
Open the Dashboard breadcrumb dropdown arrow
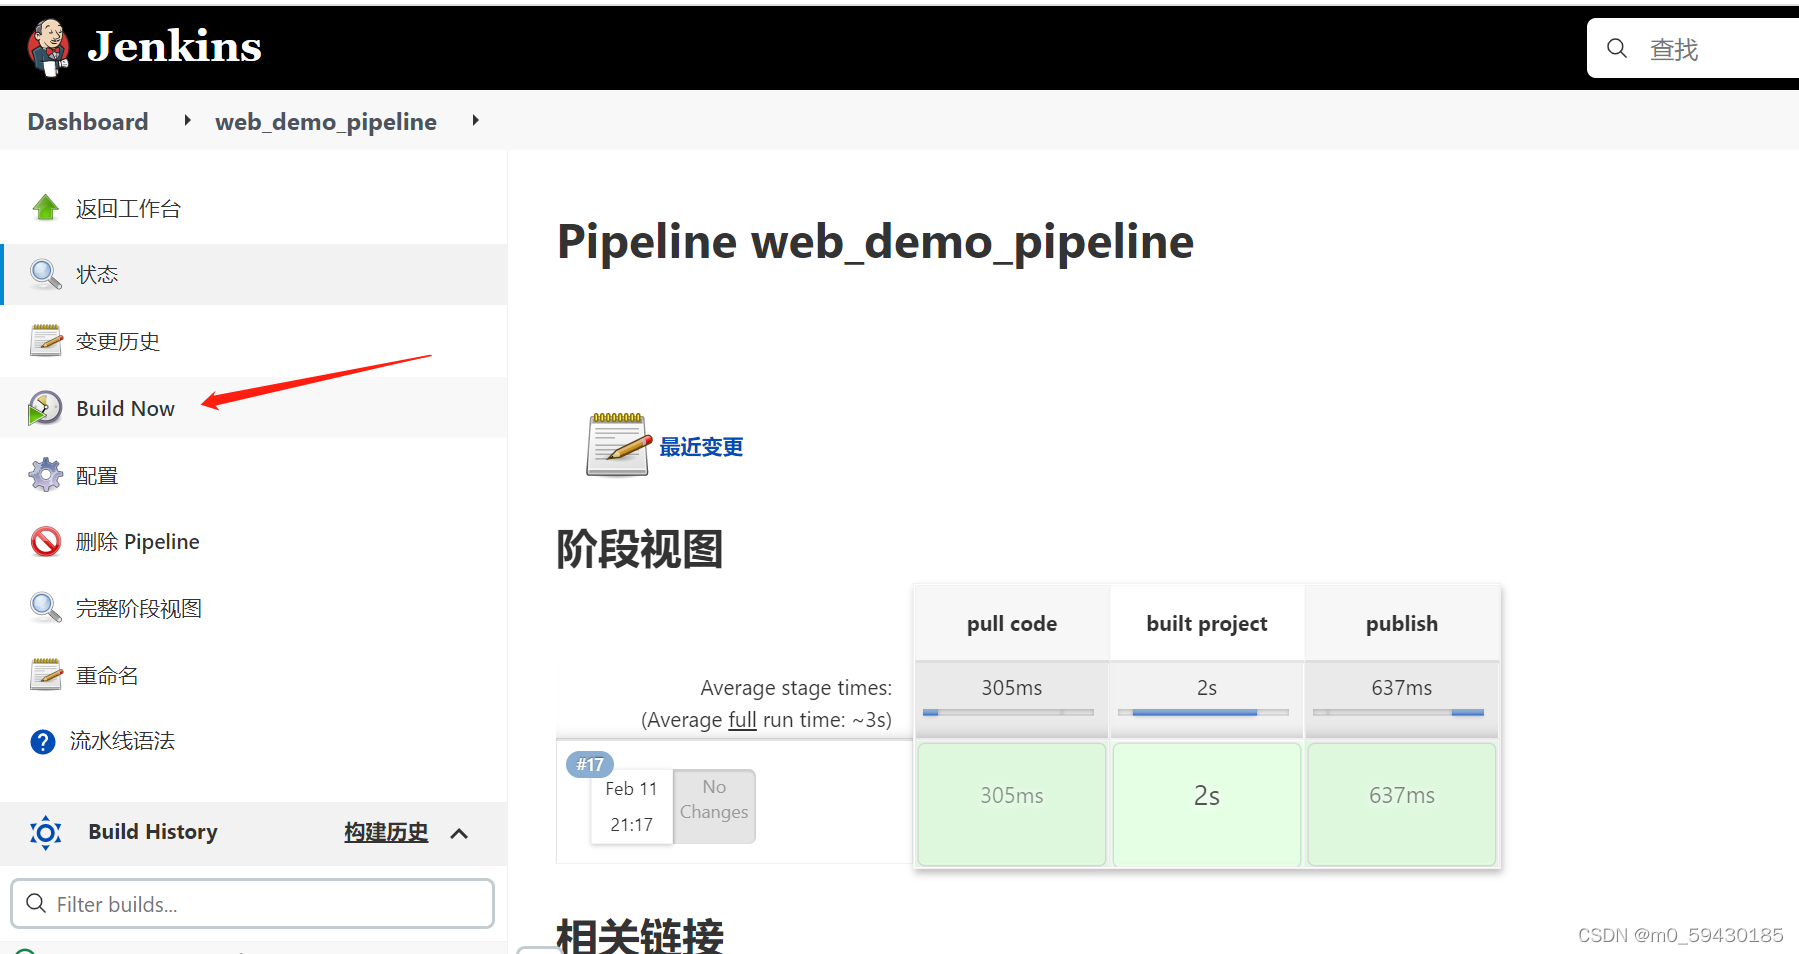[187, 121]
